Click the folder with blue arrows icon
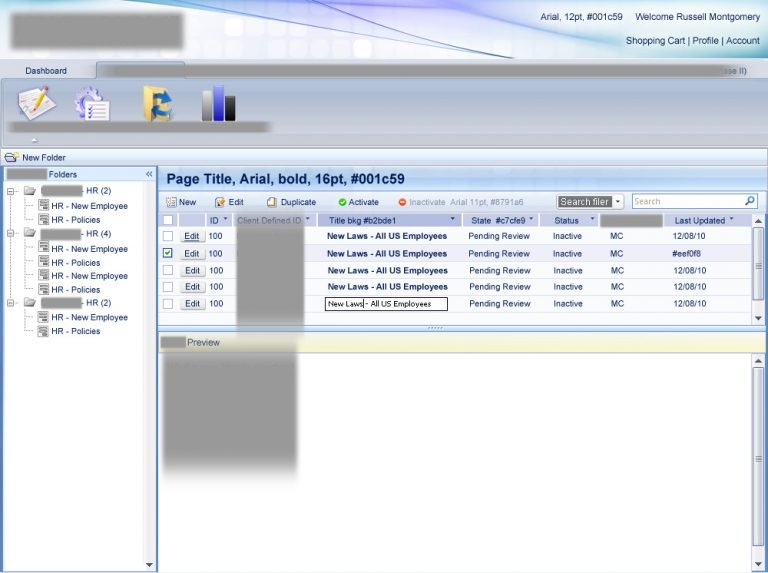The width and height of the screenshot is (768, 573). tap(157, 103)
